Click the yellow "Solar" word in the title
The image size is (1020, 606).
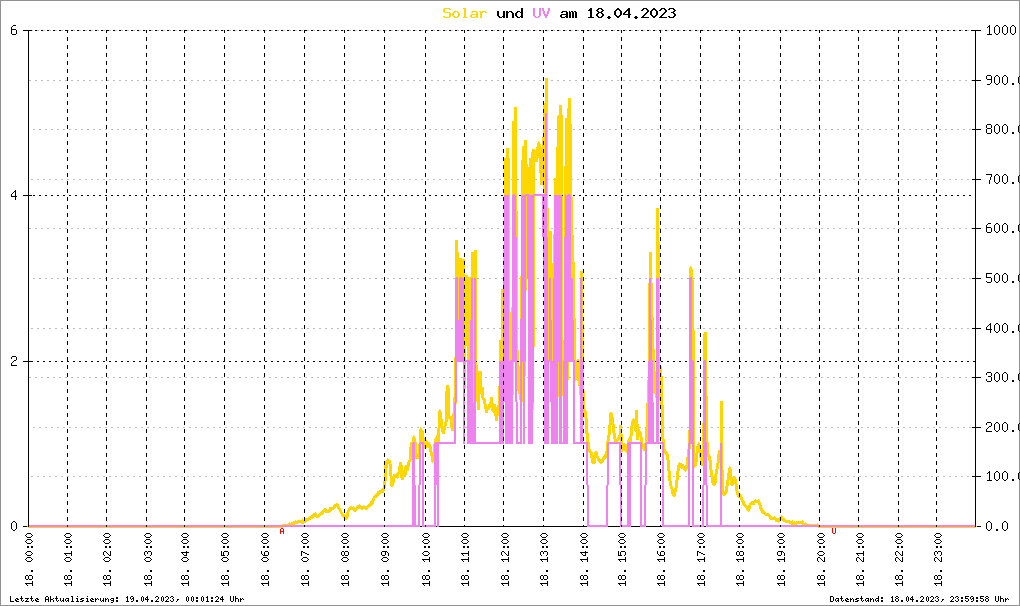click(x=465, y=13)
